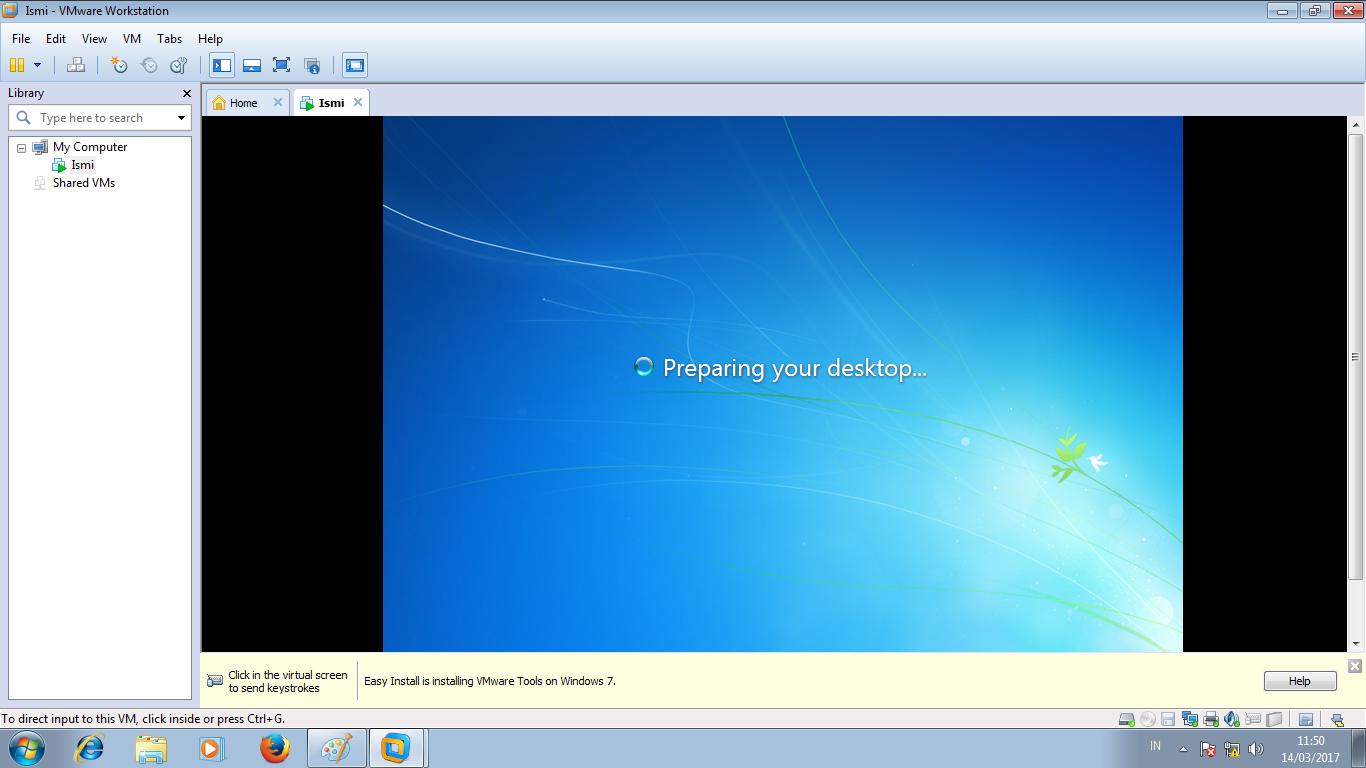This screenshot has height=768, width=1366.
Task: Click the IN language indicator
Action: click(x=1156, y=746)
